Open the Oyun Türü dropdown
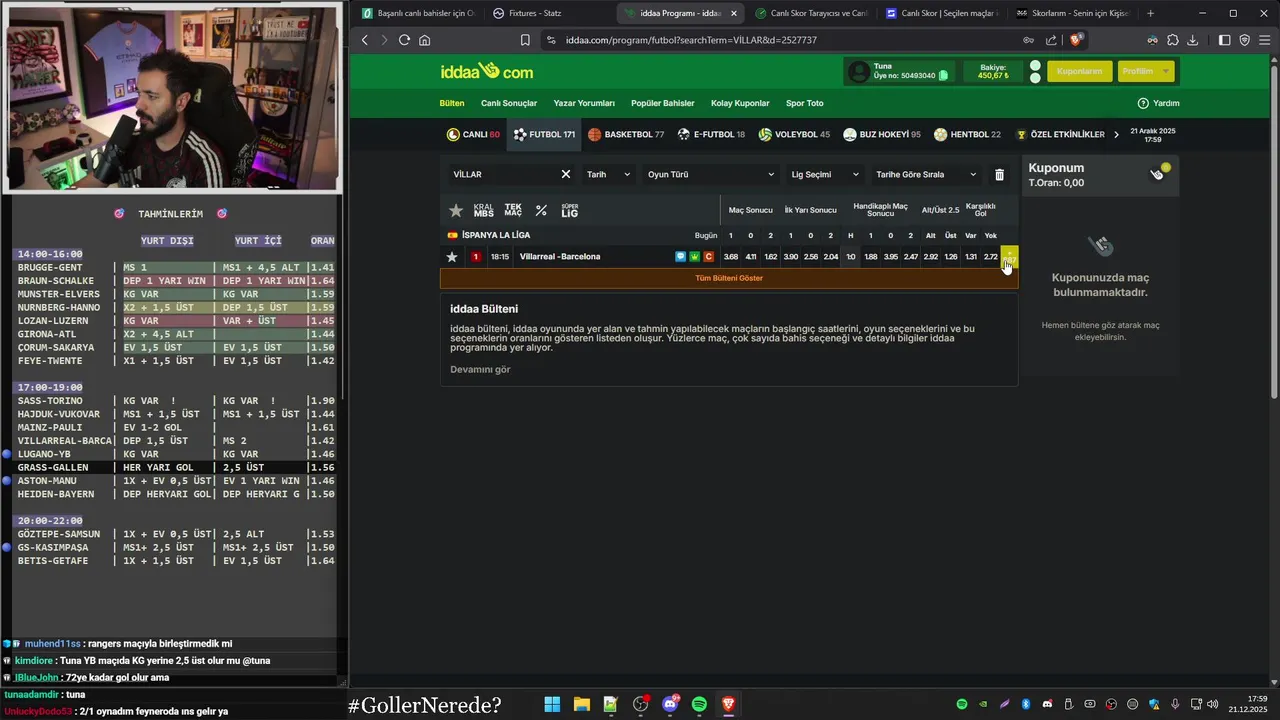 point(711,174)
